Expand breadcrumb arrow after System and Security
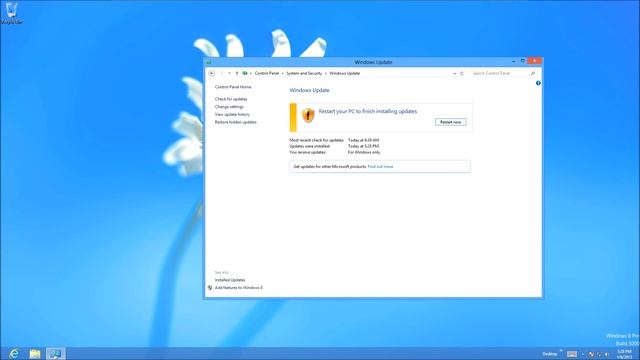Screen dimensions: 640x360 point(326,73)
